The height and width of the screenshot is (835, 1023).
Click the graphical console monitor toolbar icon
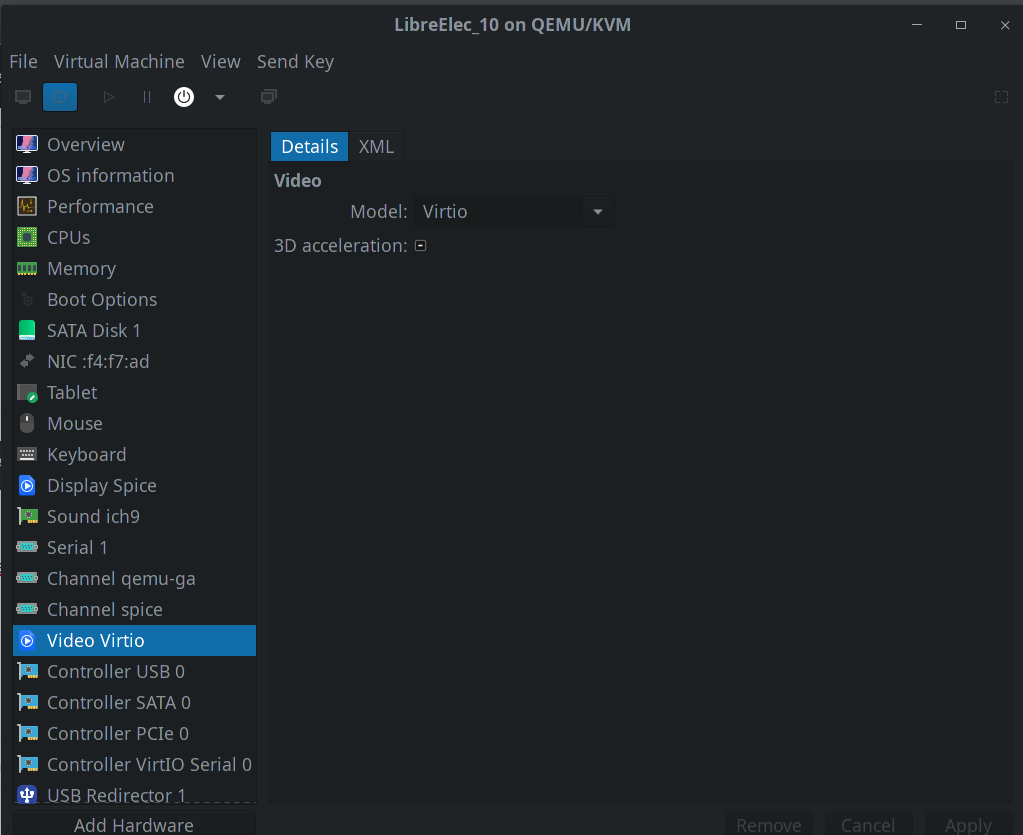tap(23, 97)
